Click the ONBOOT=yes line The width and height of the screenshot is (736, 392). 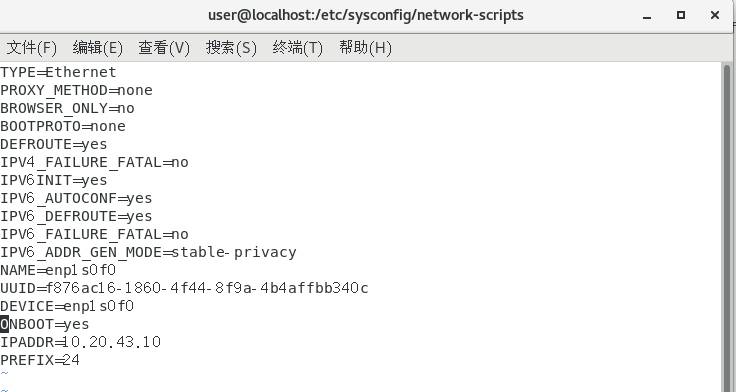coord(45,324)
